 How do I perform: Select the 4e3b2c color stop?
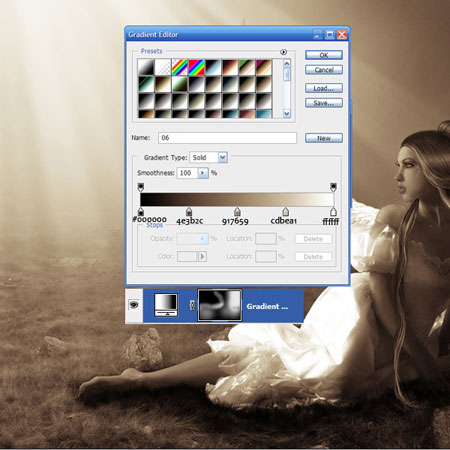click(189, 212)
